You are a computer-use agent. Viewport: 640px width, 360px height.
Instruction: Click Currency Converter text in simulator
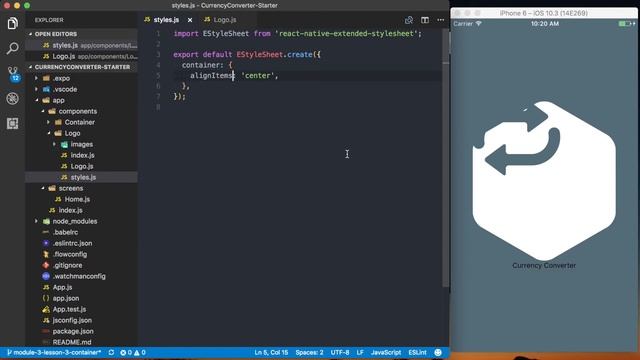click(544, 265)
